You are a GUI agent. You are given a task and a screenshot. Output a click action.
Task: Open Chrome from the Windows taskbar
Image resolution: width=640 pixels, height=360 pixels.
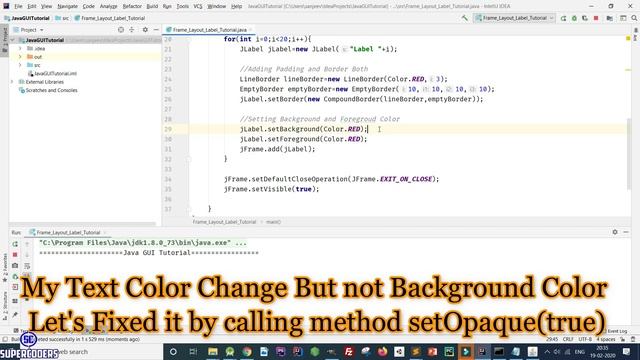pyautogui.click(x=247, y=352)
